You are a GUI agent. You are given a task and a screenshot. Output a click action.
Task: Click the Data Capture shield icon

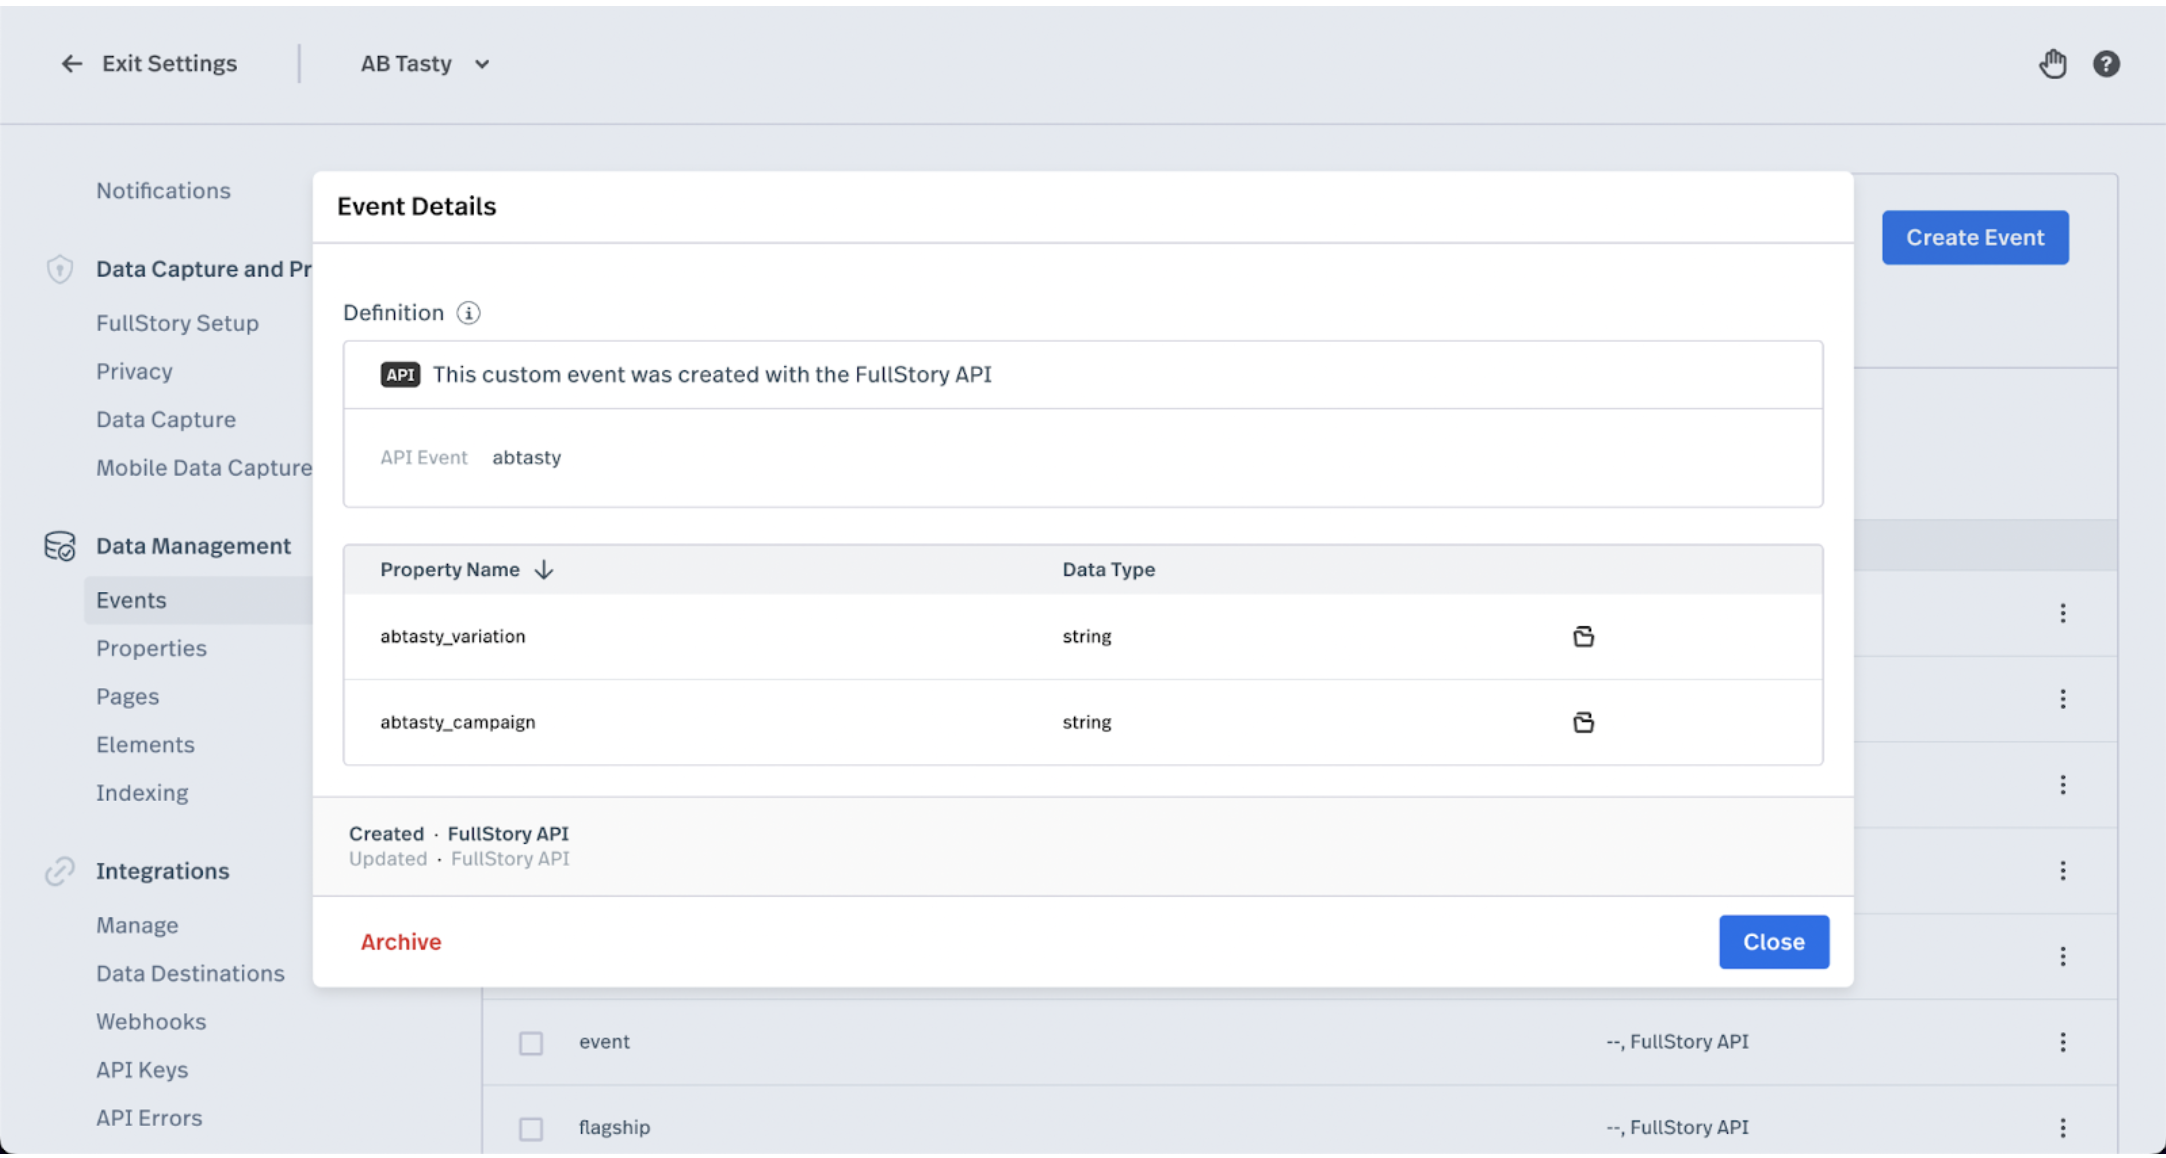60,269
